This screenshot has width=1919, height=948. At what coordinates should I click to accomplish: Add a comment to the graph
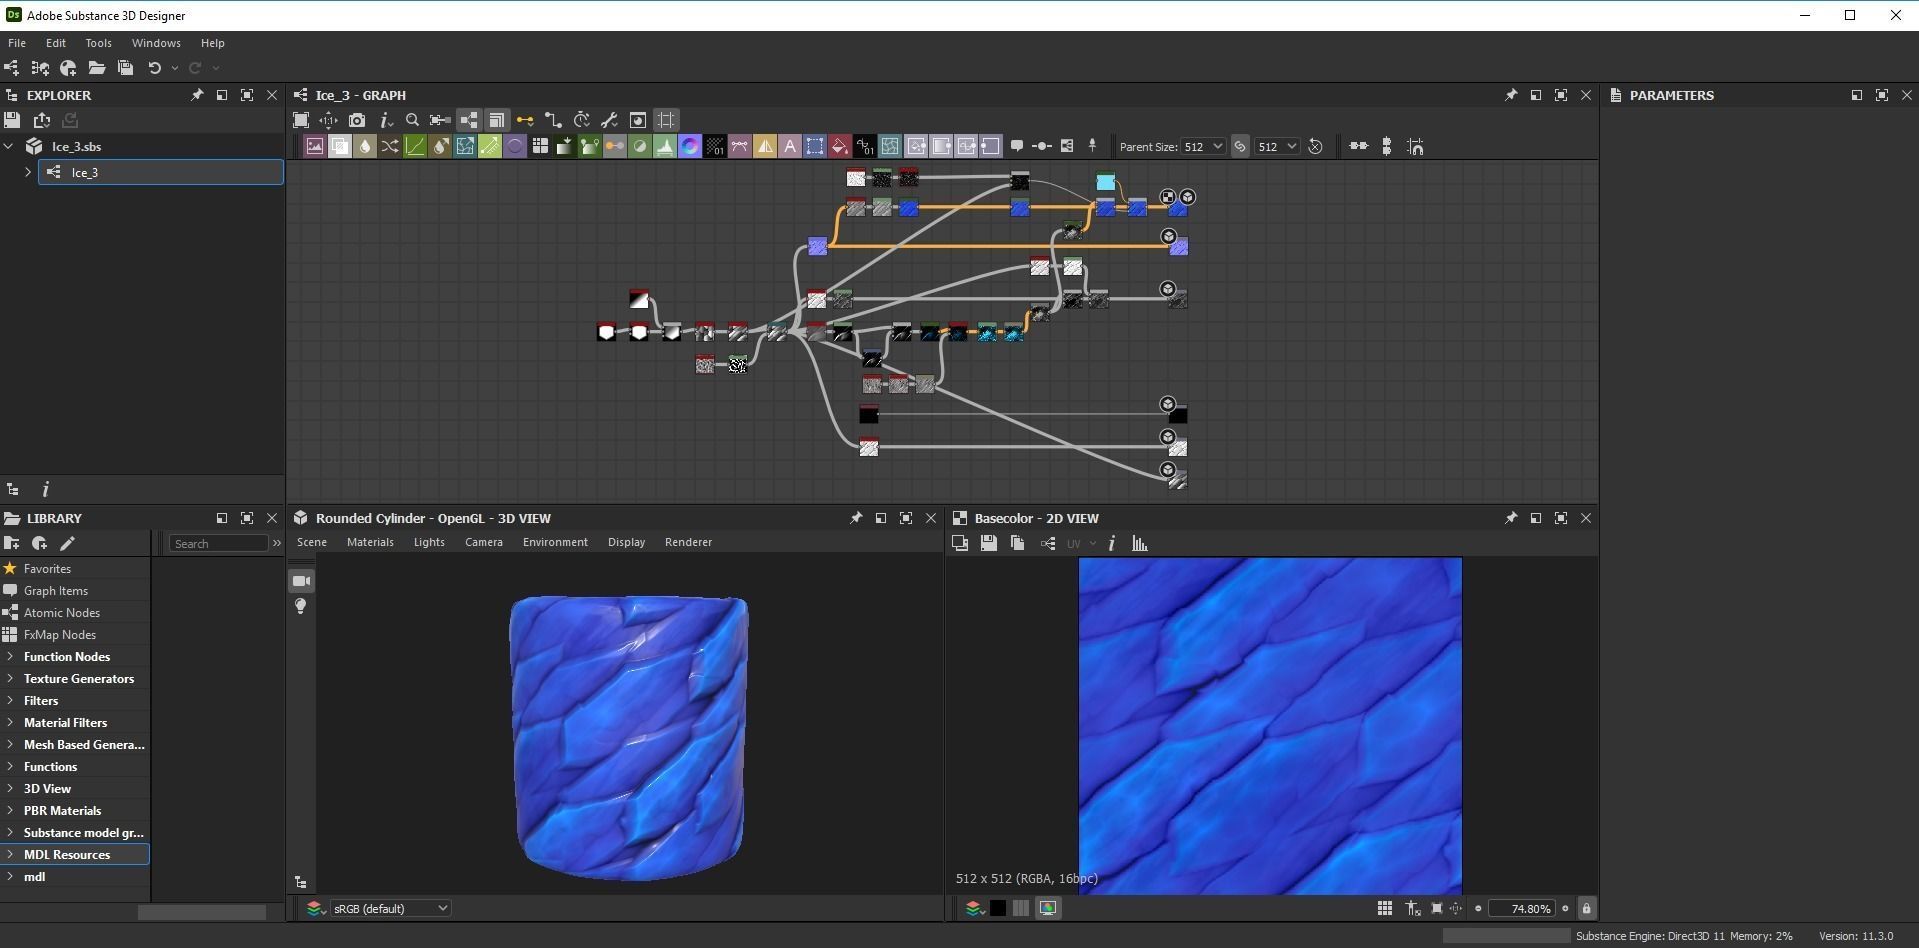1017,146
